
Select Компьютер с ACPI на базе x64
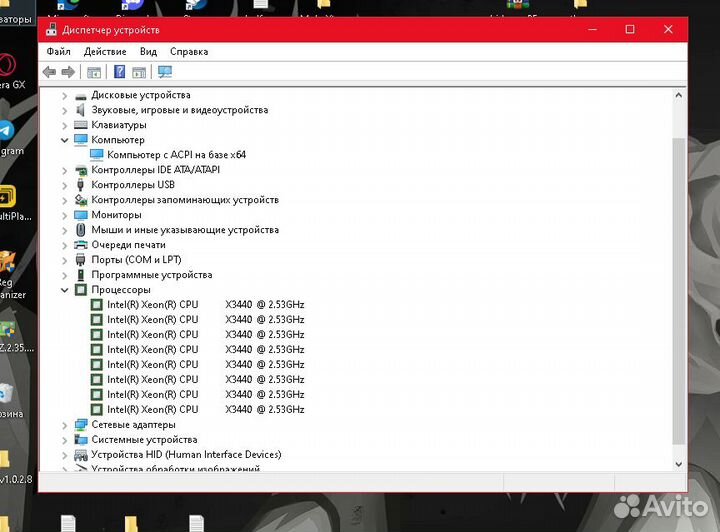click(x=176, y=155)
